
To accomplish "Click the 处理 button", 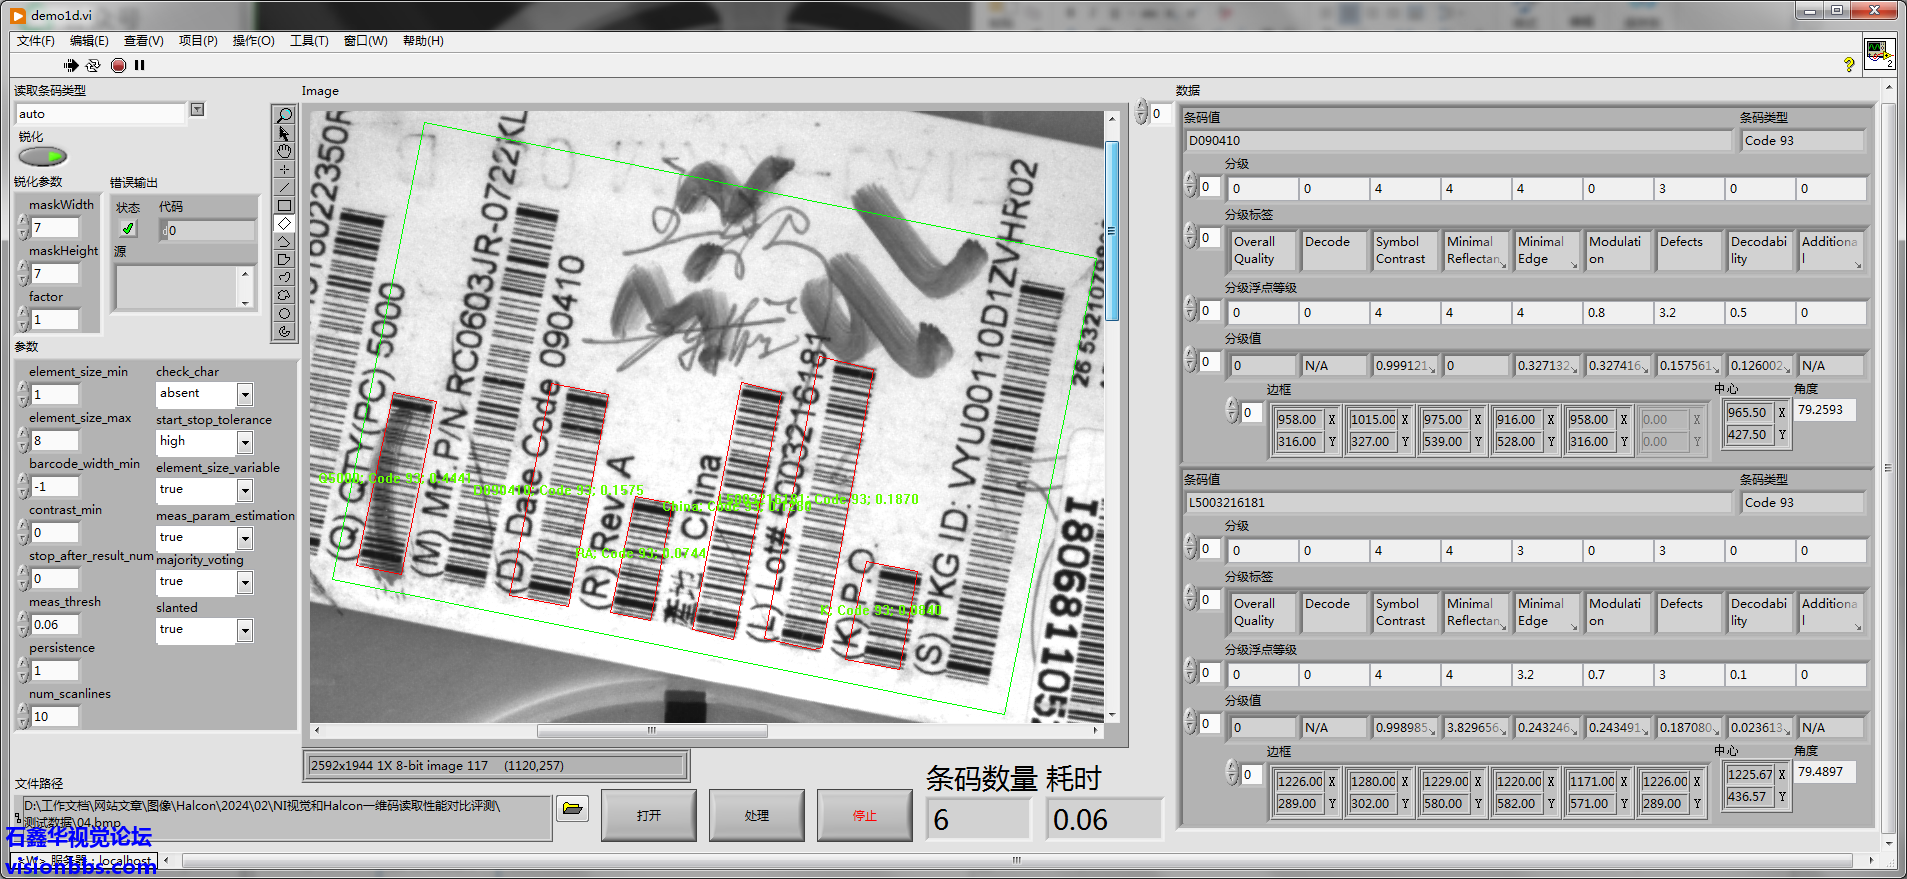I will (756, 815).
